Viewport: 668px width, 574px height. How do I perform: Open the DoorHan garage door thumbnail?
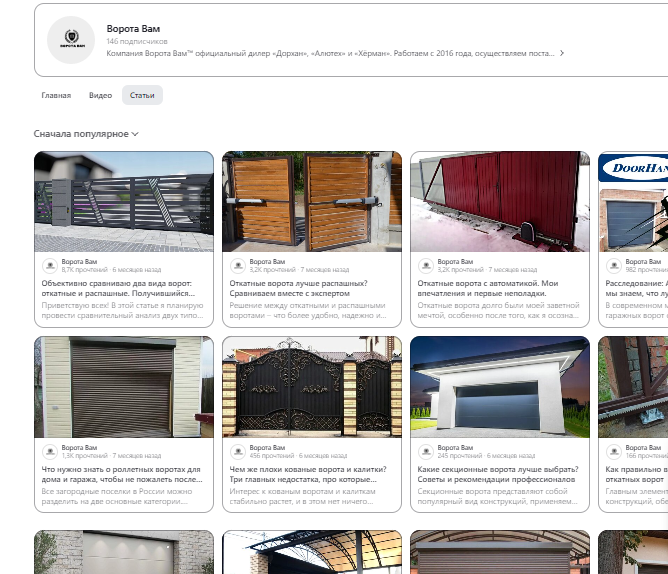click(633, 202)
